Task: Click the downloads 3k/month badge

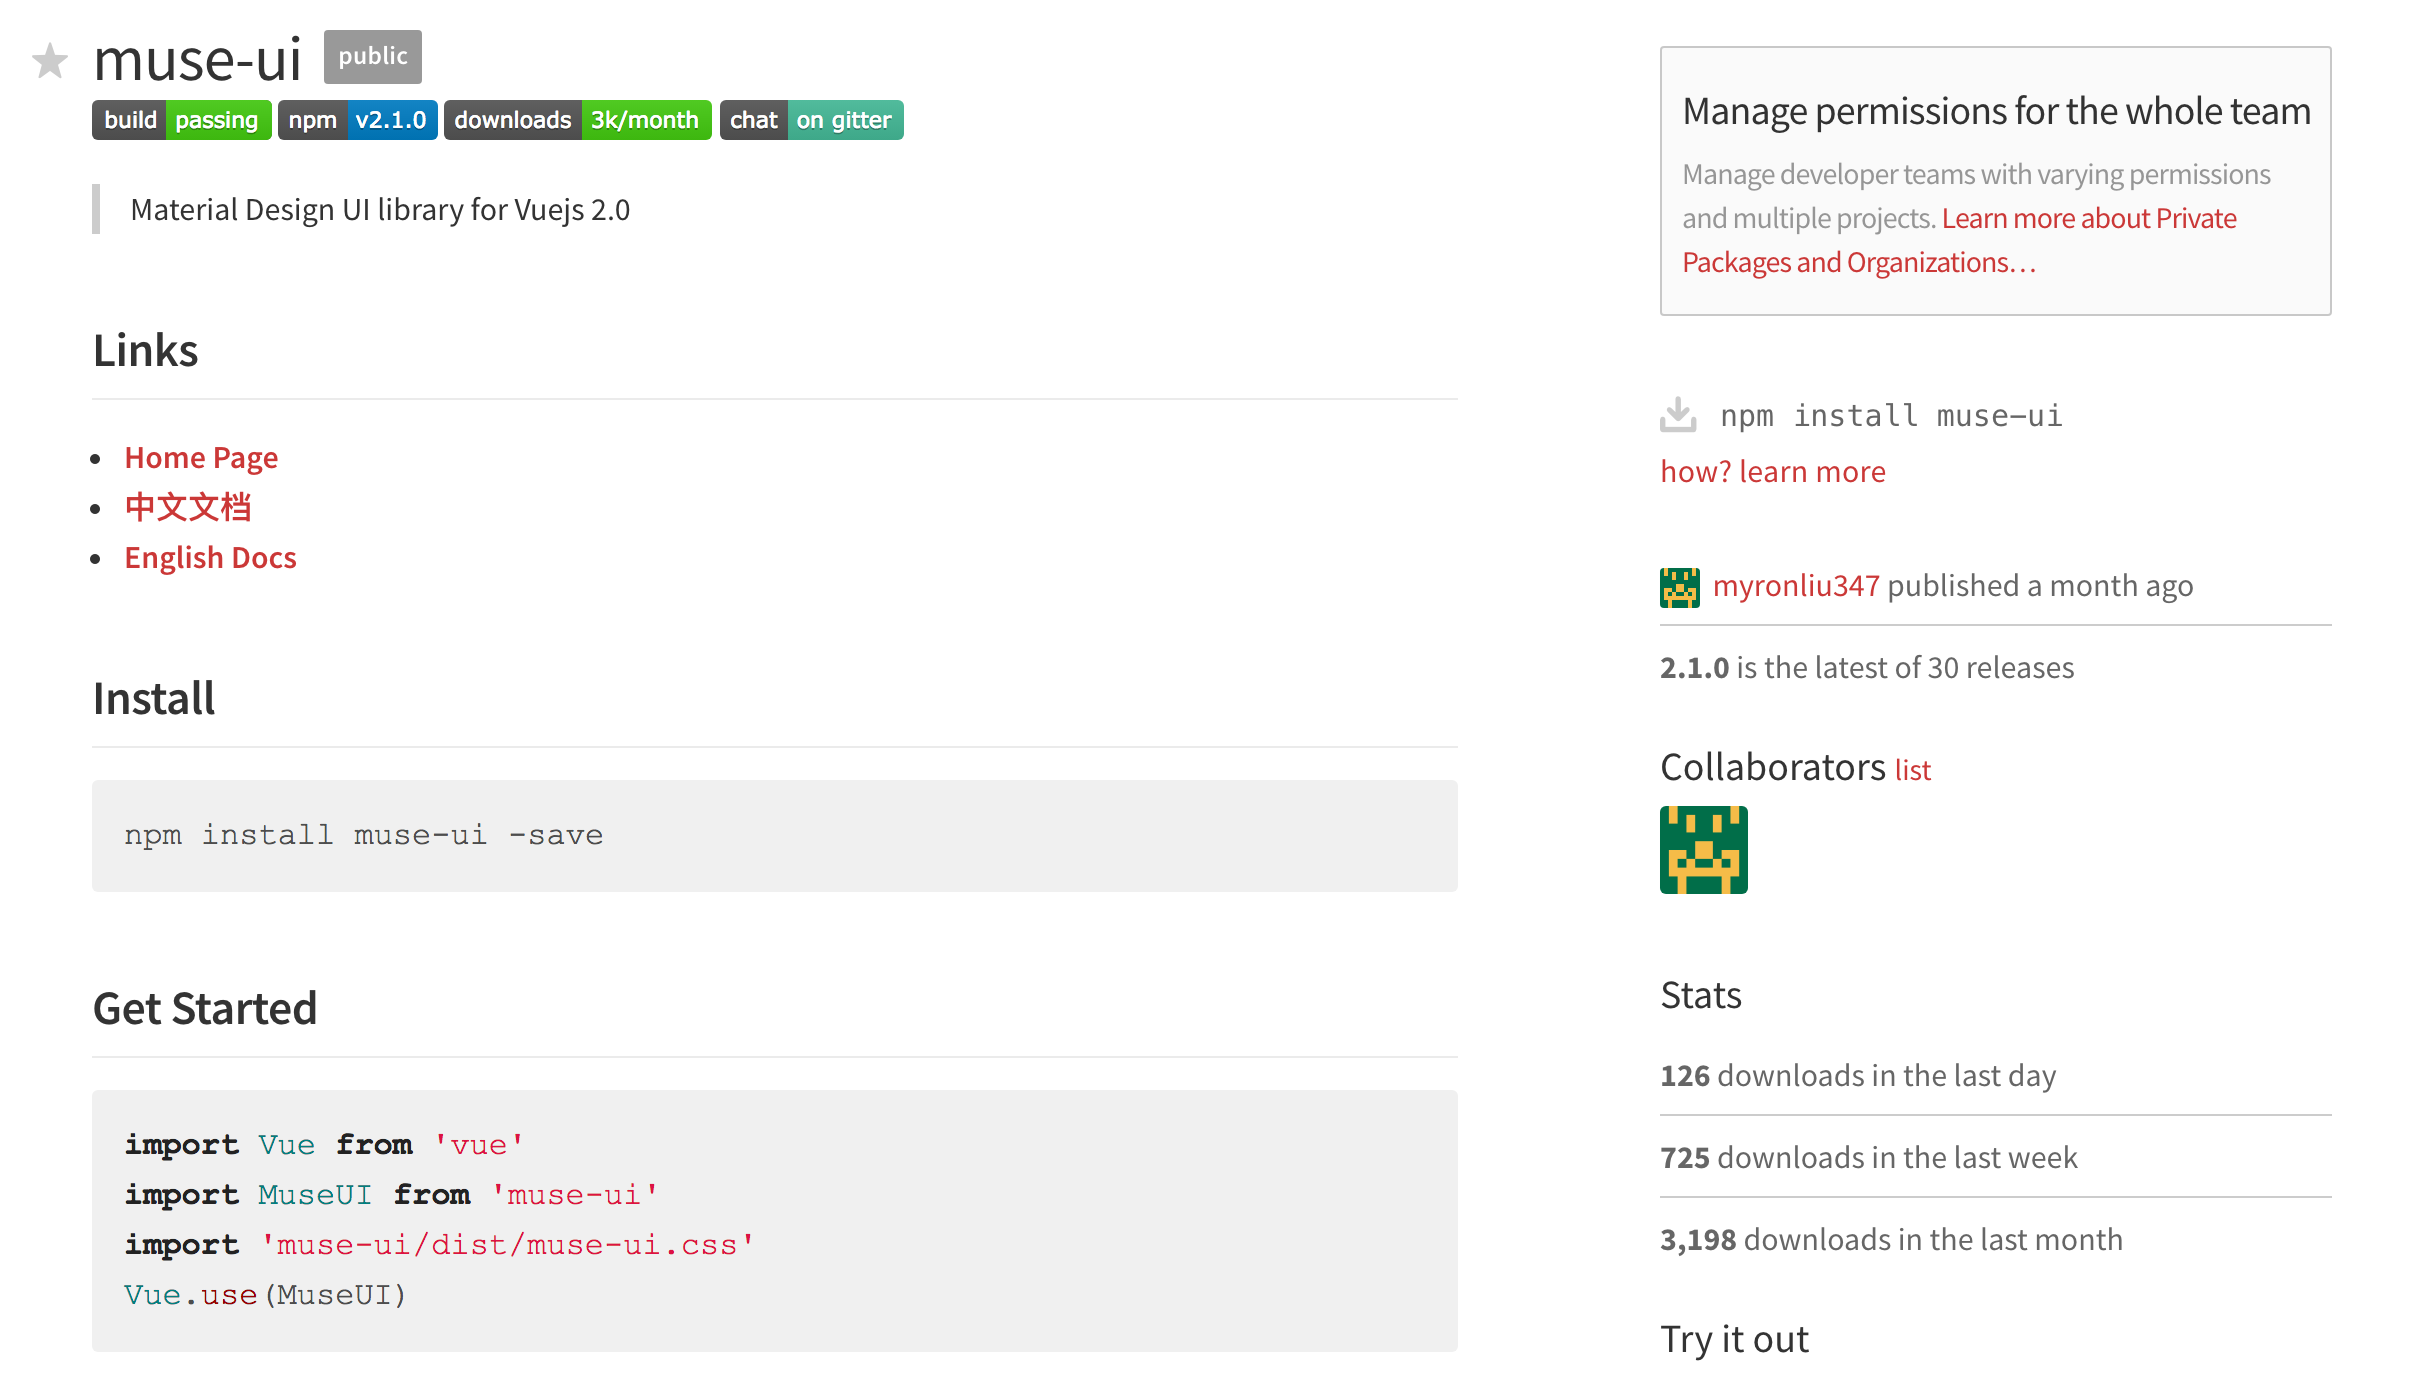Action: point(578,120)
